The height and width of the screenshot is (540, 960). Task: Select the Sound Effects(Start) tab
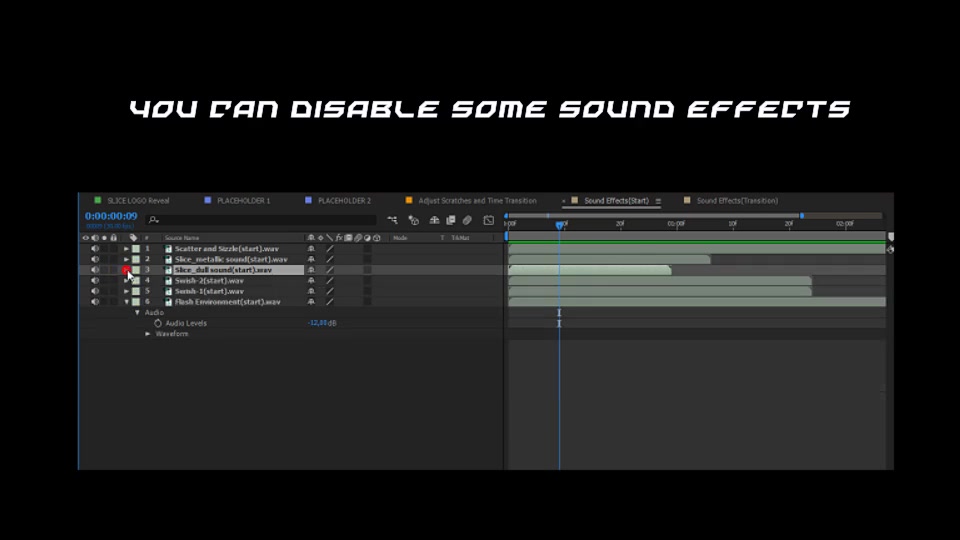616,201
